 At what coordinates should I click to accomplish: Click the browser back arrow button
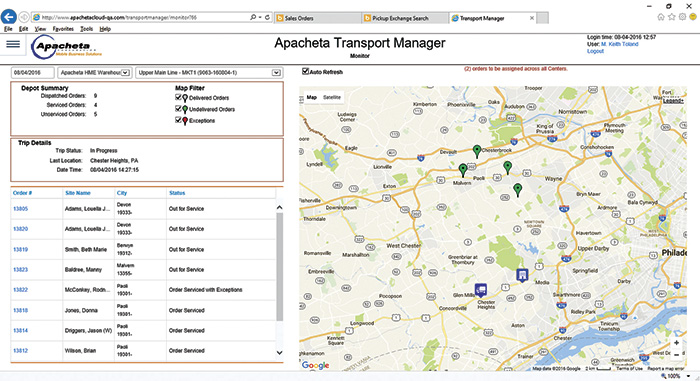pyautogui.click(x=9, y=17)
